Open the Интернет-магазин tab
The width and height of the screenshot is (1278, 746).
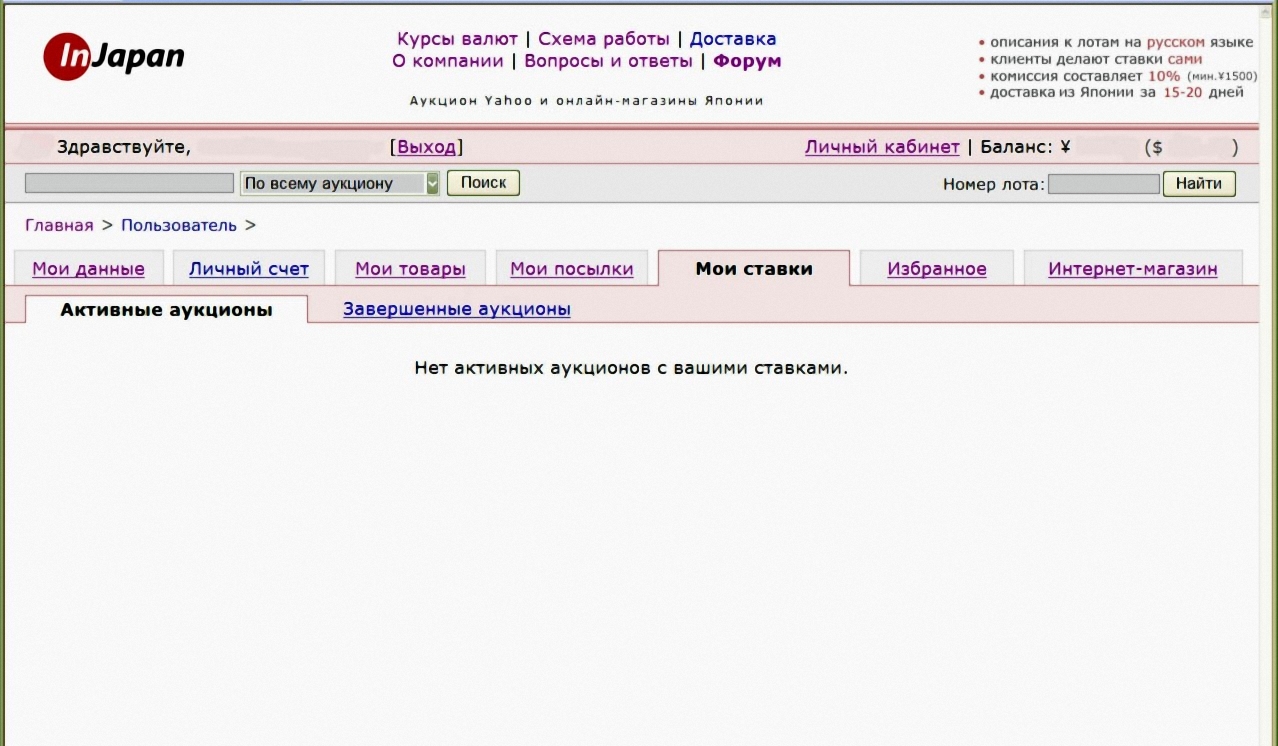pyautogui.click(x=1132, y=269)
